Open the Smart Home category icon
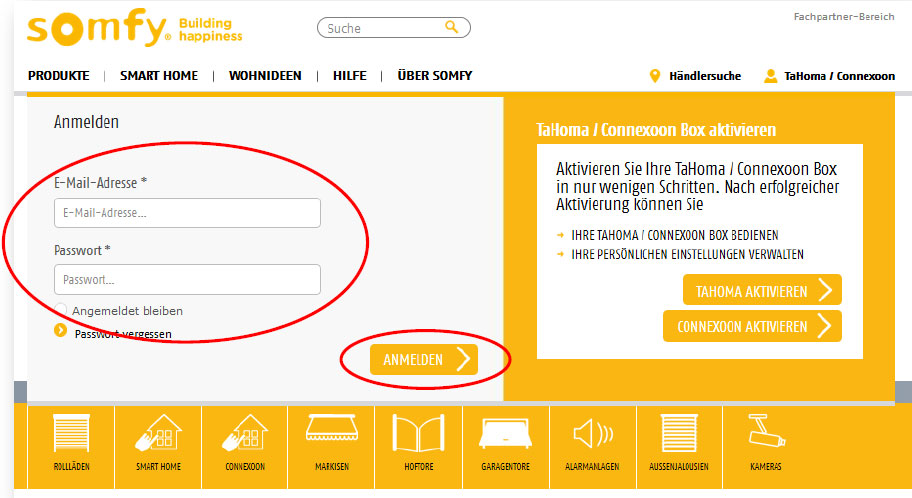Image resolution: width=912 pixels, height=498 pixels. (x=158, y=433)
